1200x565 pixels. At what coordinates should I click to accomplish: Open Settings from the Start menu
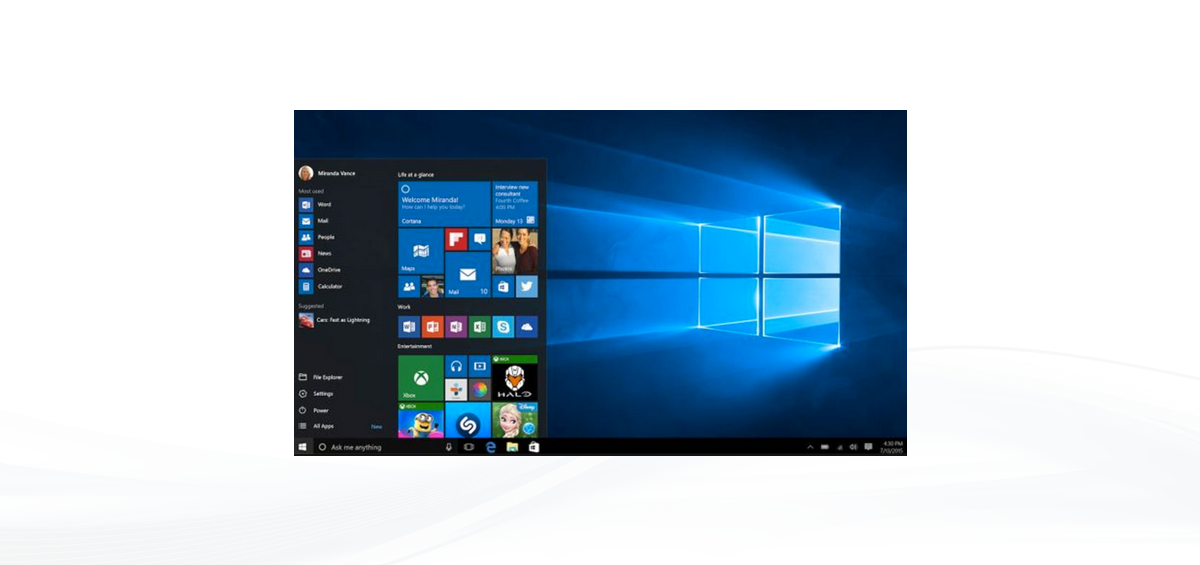[322, 394]
